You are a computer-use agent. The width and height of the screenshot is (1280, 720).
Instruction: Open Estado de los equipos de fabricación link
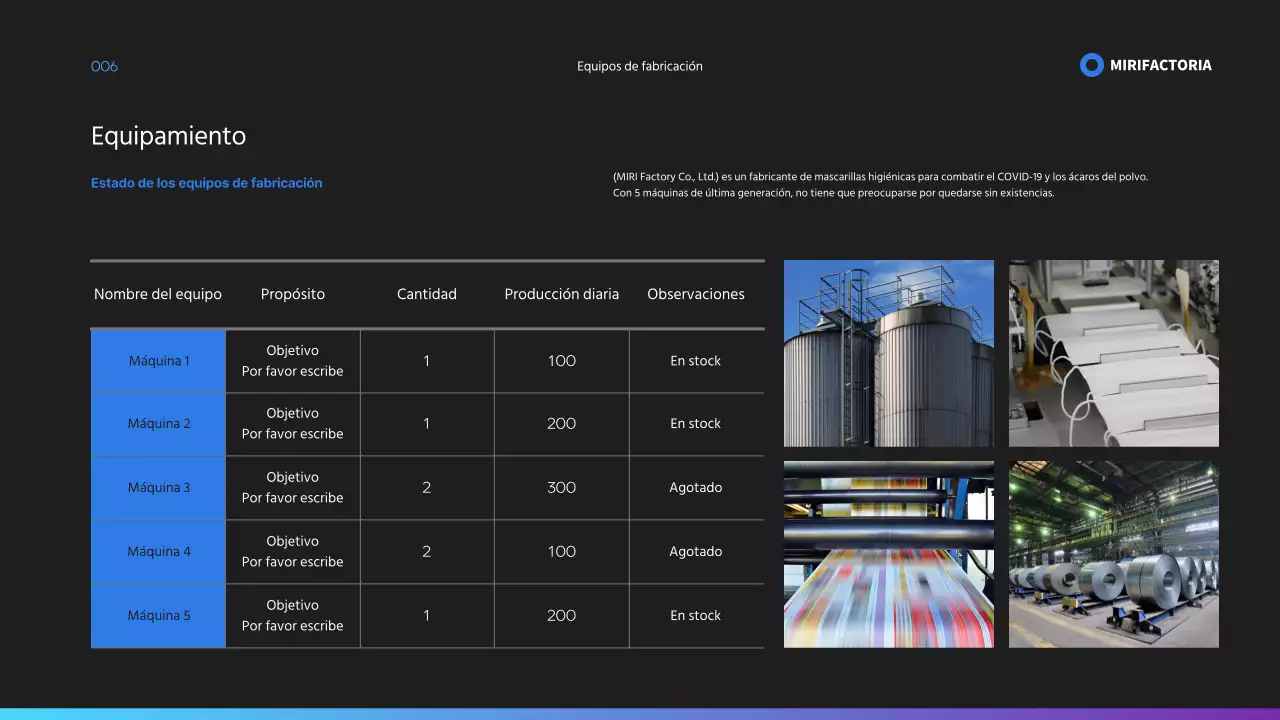tap(207, 183)
